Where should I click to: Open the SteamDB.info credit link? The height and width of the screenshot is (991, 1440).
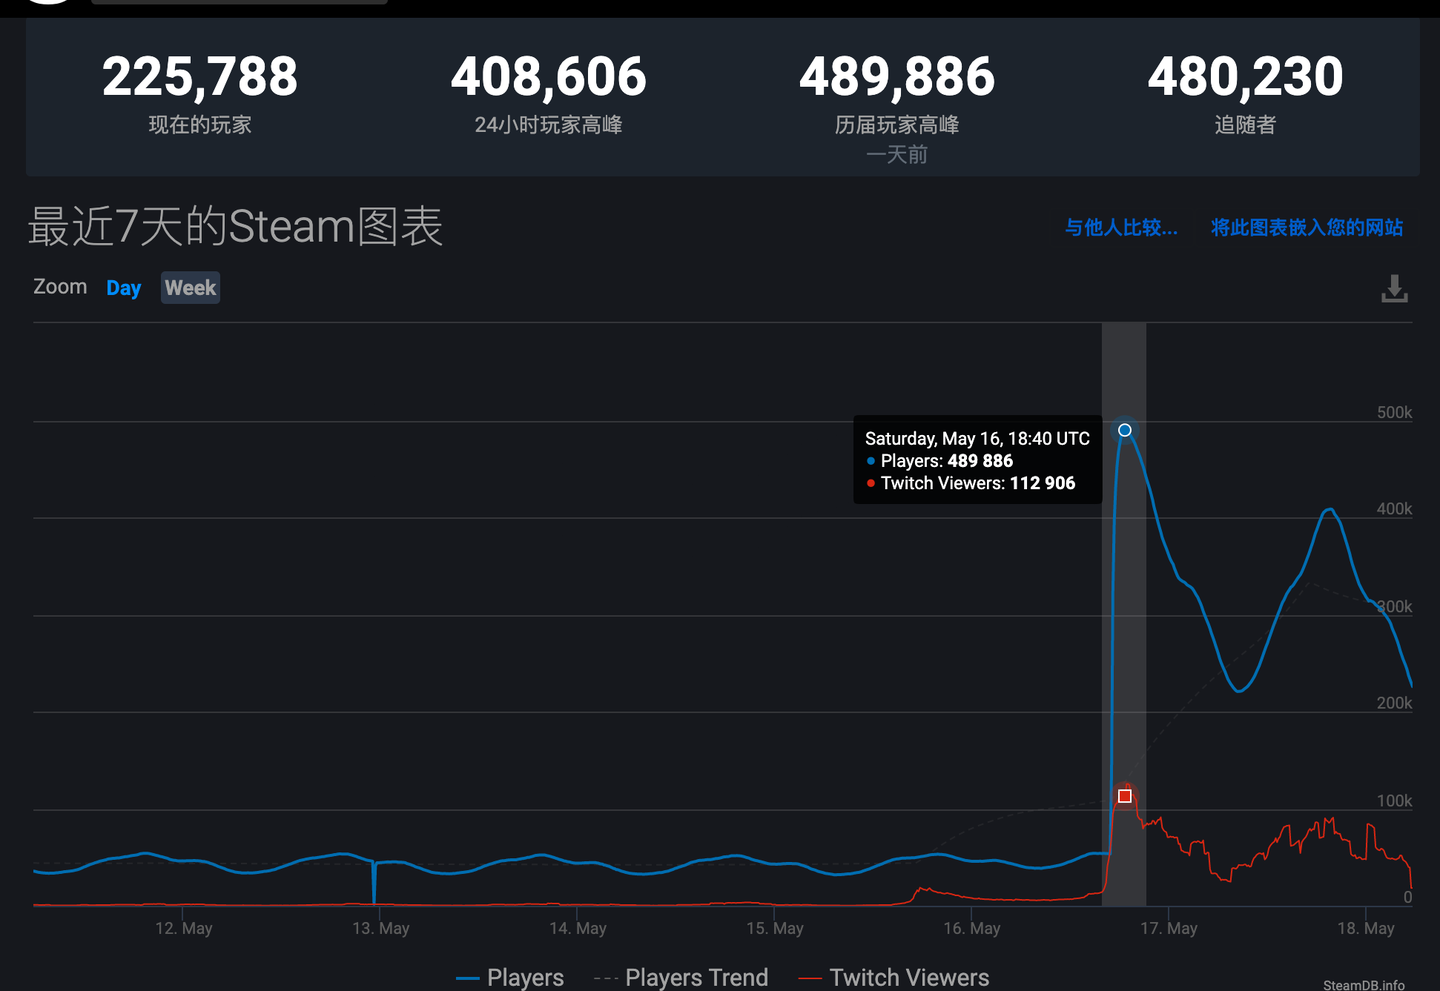[x=1364, y=985]
